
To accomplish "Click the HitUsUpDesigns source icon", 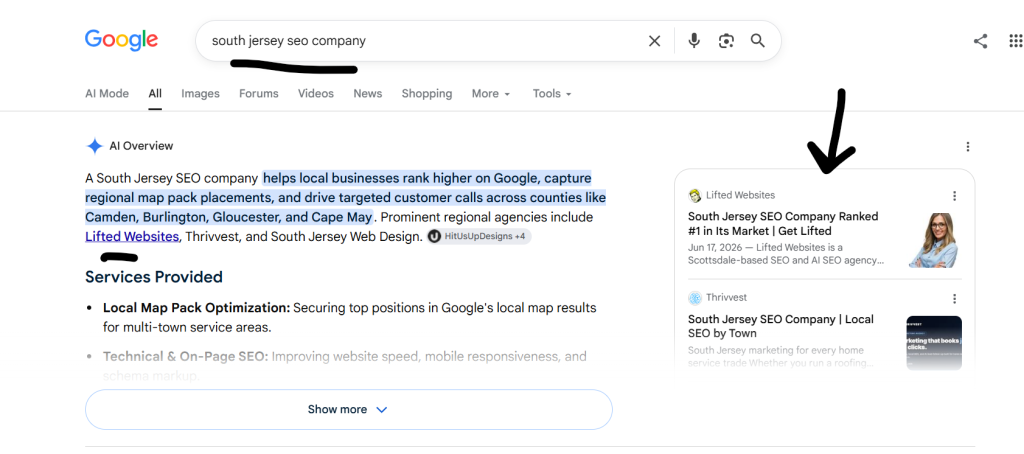I will click(434, 236).
